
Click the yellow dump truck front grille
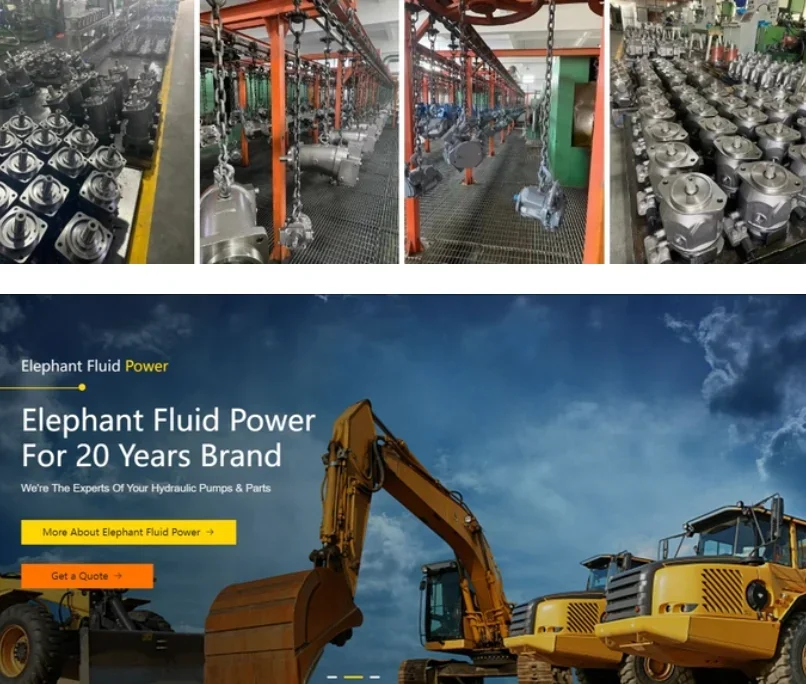721,590
